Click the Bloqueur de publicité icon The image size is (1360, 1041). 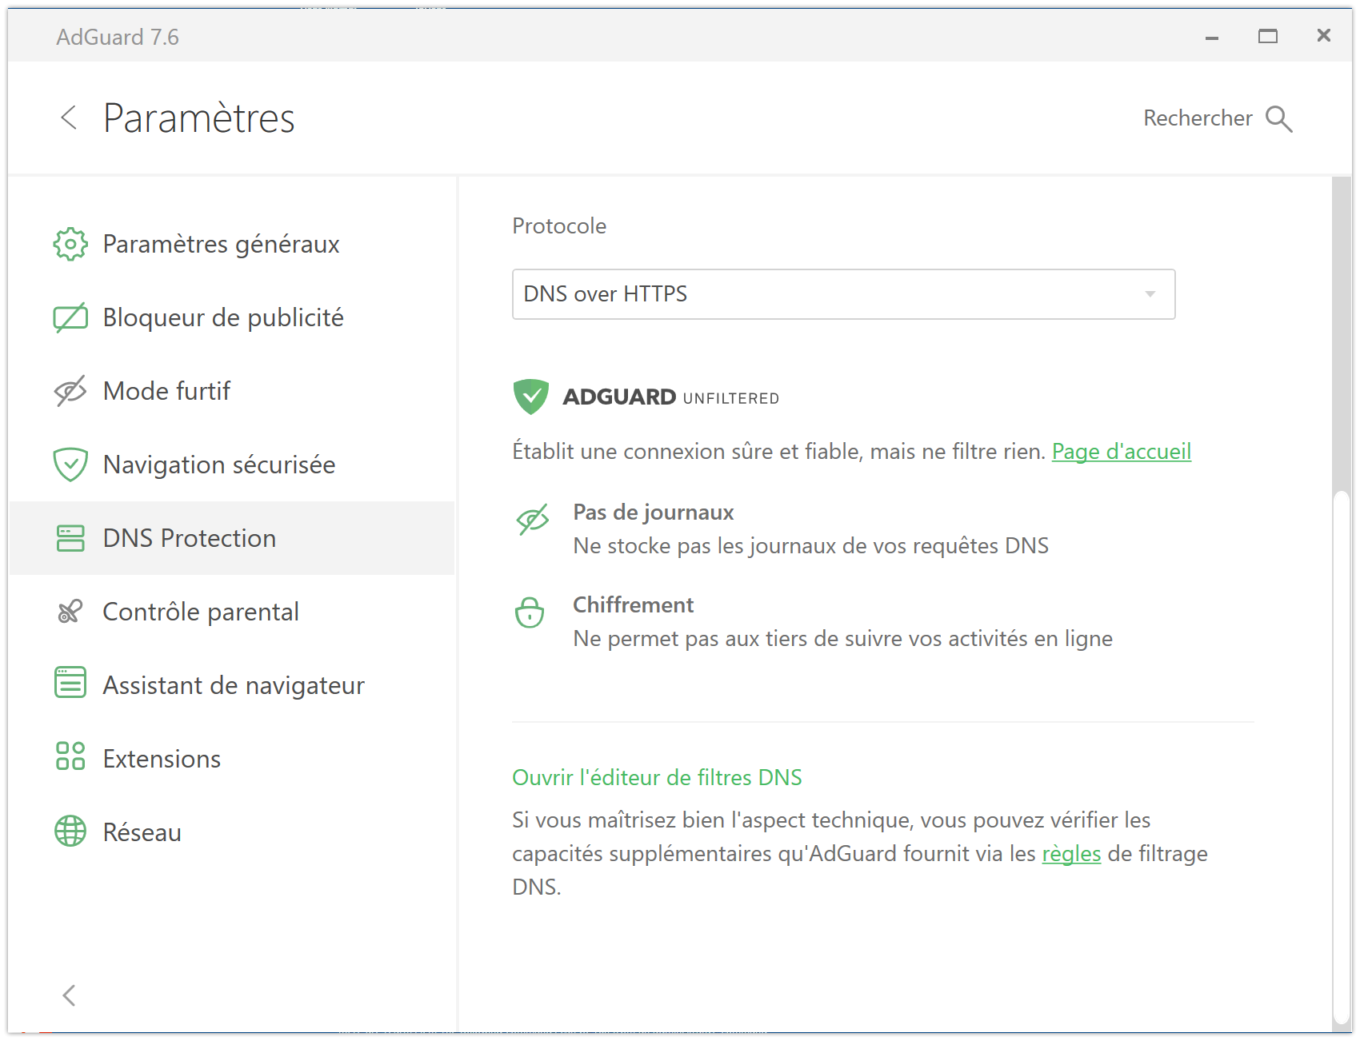(x=70, y=318)
